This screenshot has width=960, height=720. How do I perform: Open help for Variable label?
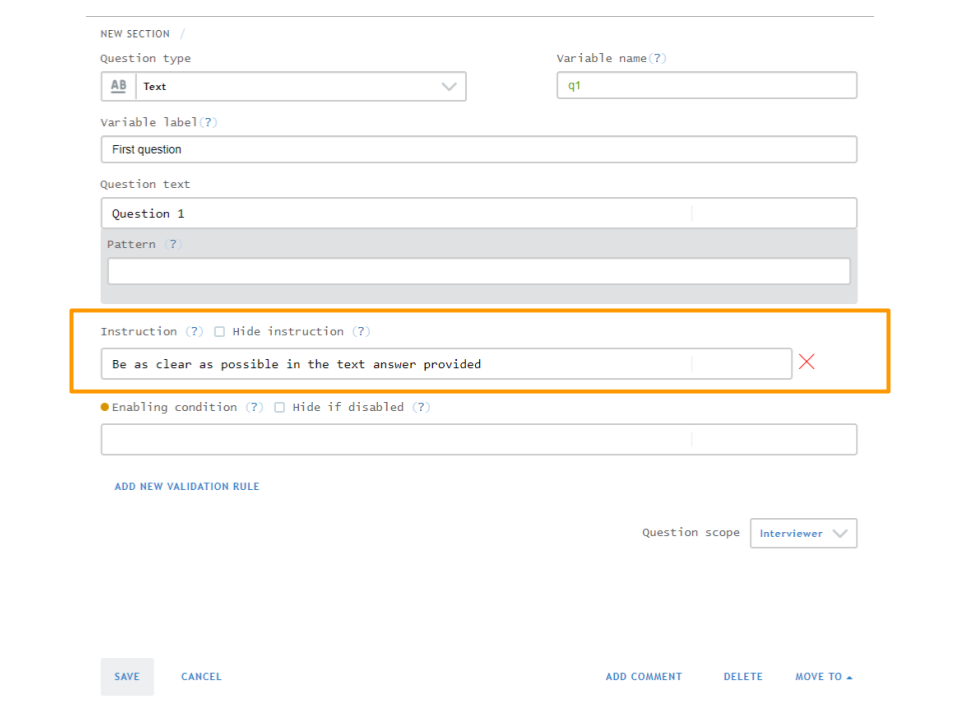tap(207, 122)
